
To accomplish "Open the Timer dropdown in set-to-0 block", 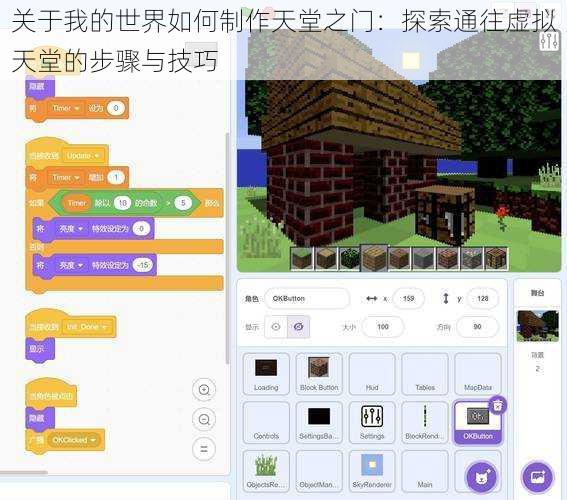I will (x=66, y=108).
